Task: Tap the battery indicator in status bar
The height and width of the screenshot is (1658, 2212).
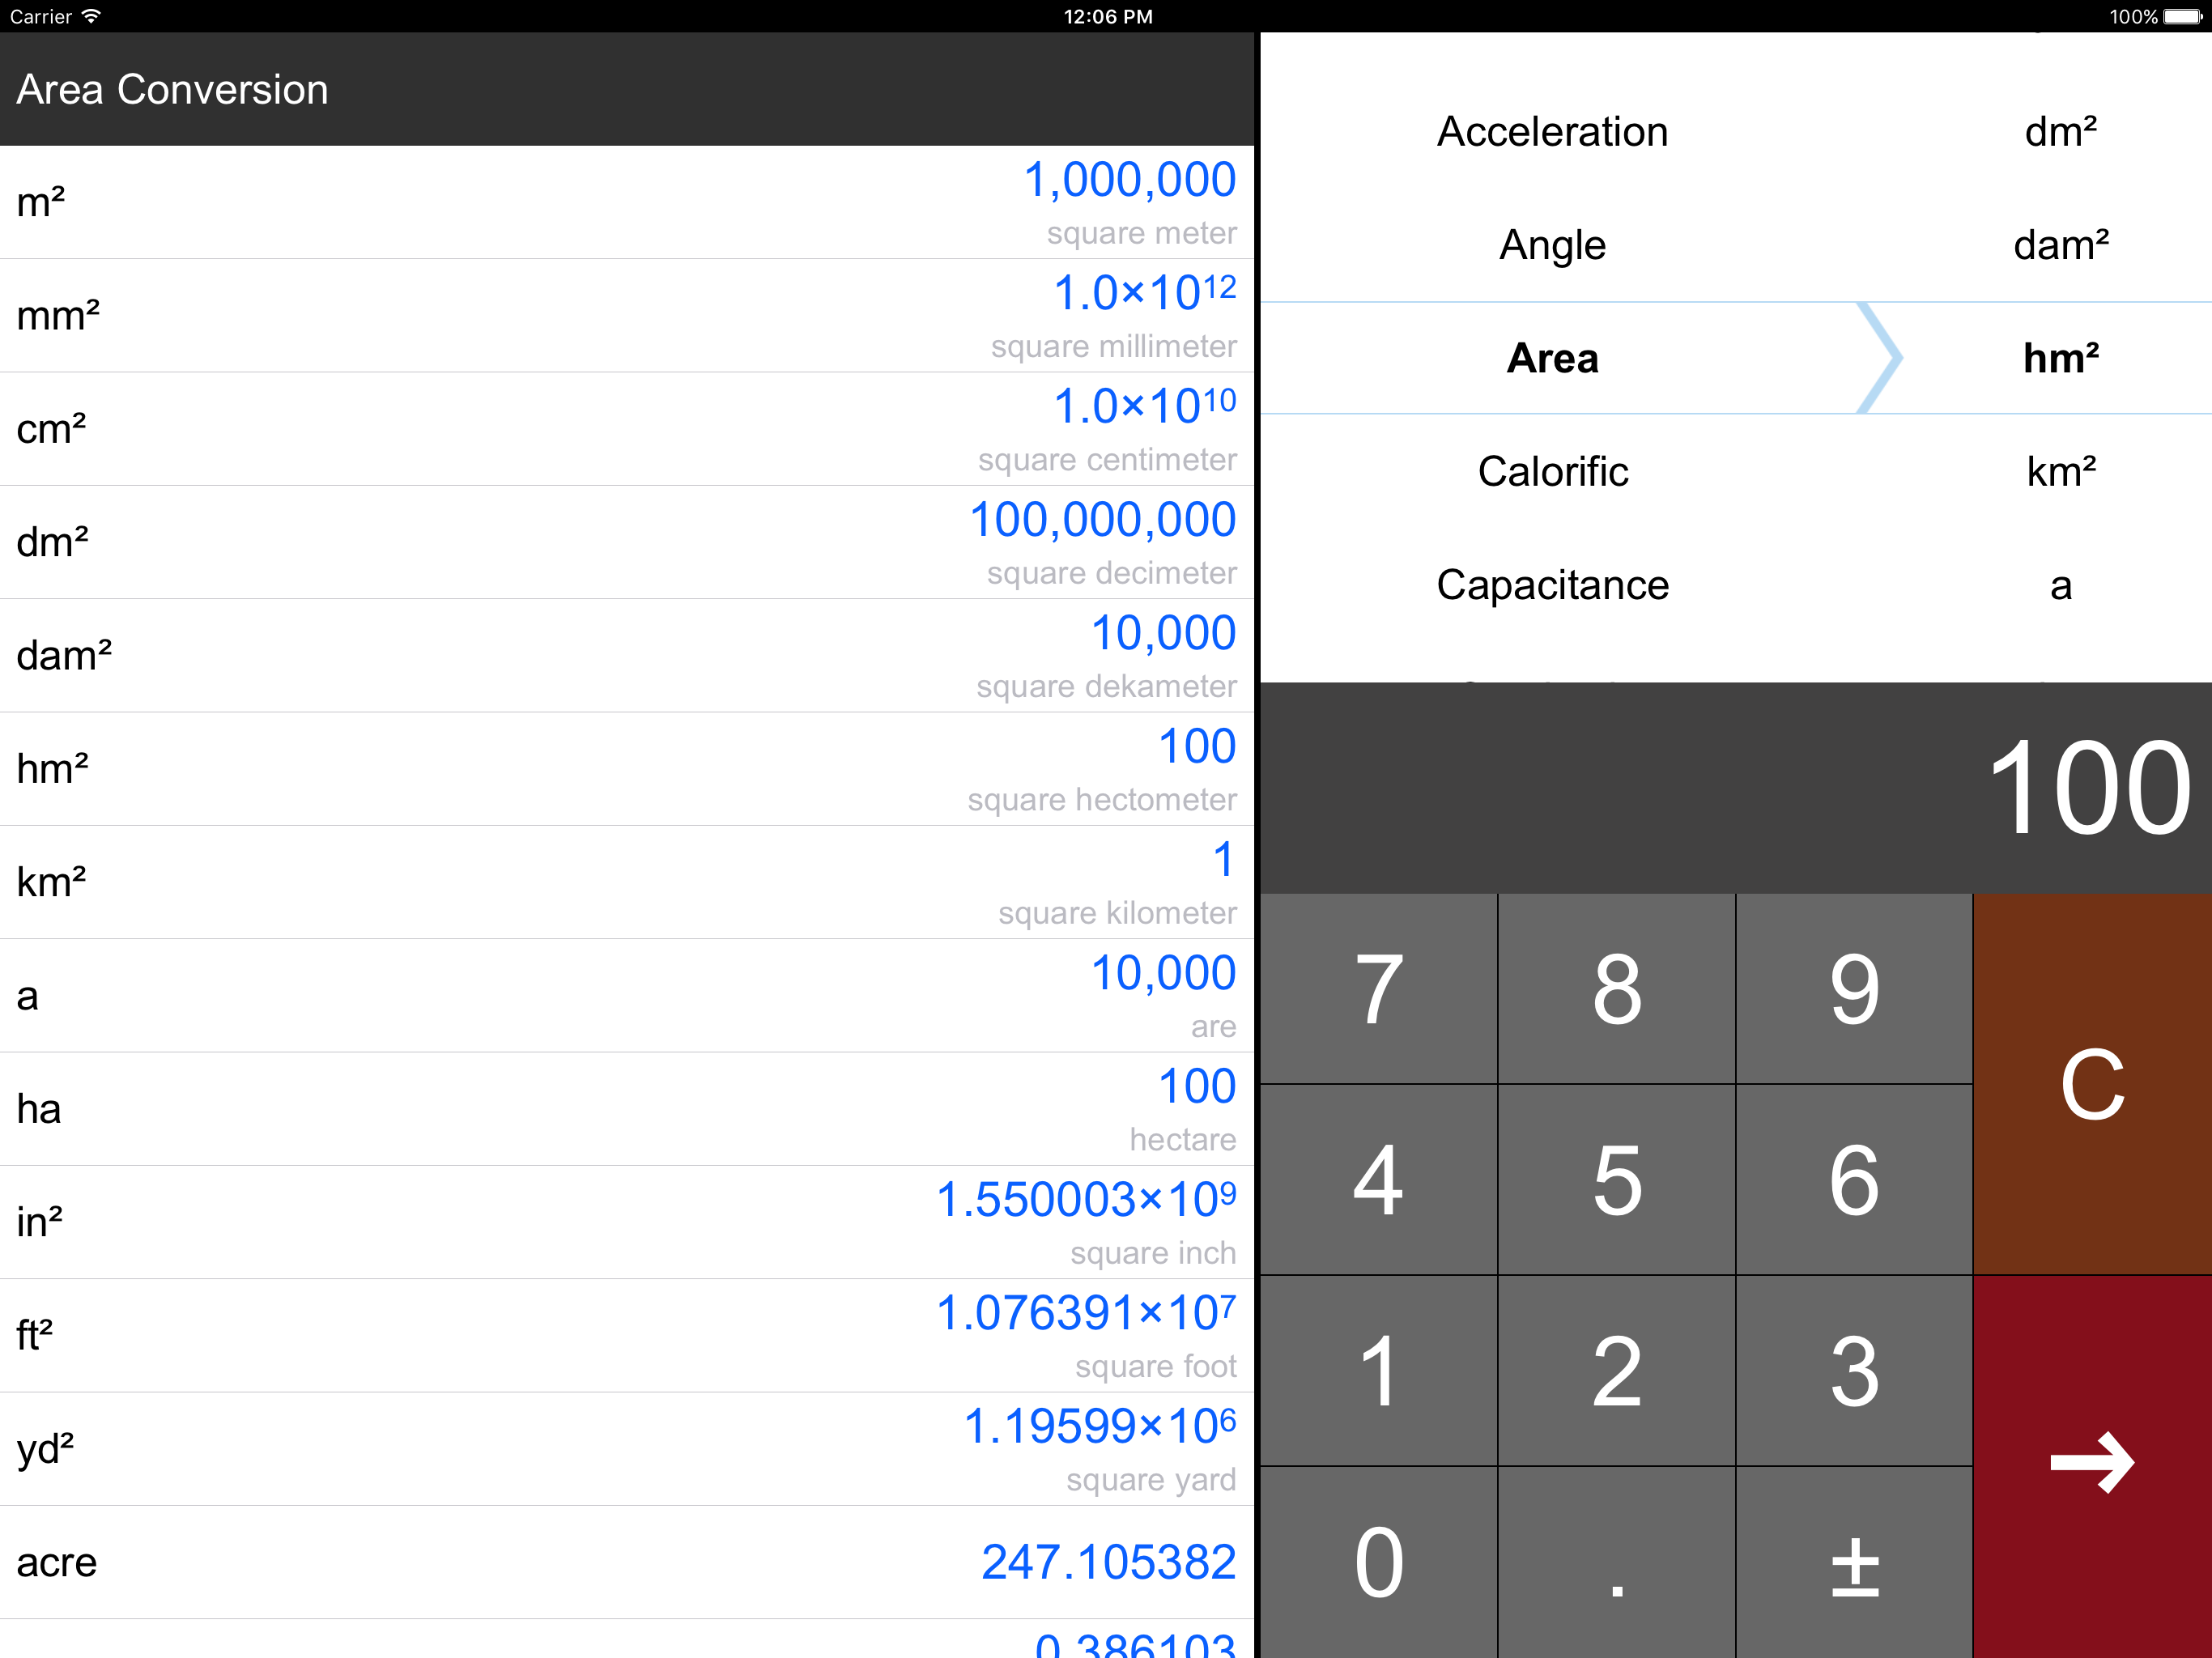Action: tap(2182, 16)
